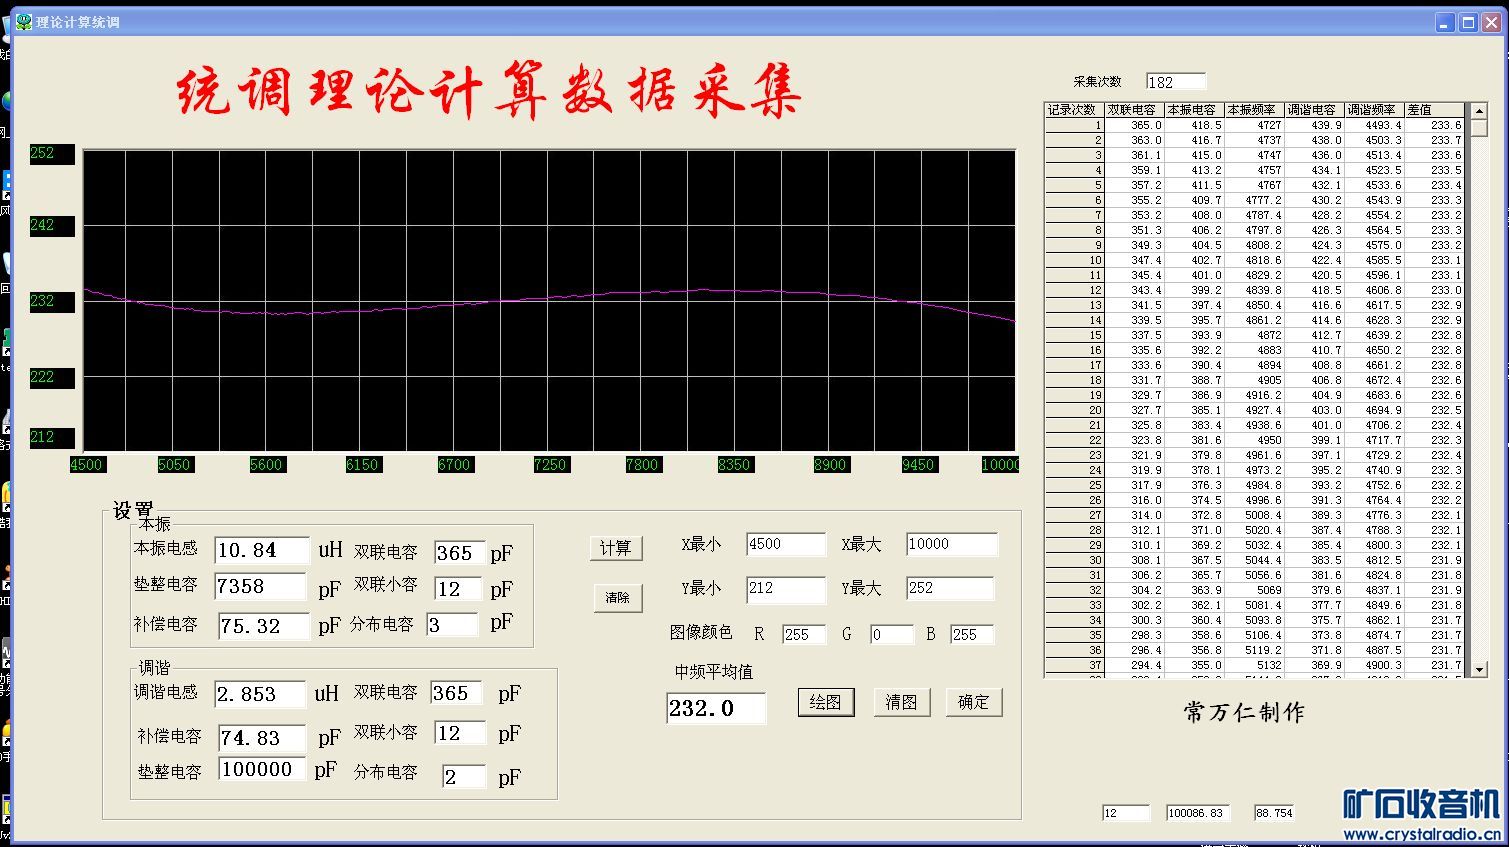1509x847 pixels.
Task: Click the 调谐 补偿电容 field showing 74.83
Action: pyautogui.click(x=264, y=738)
